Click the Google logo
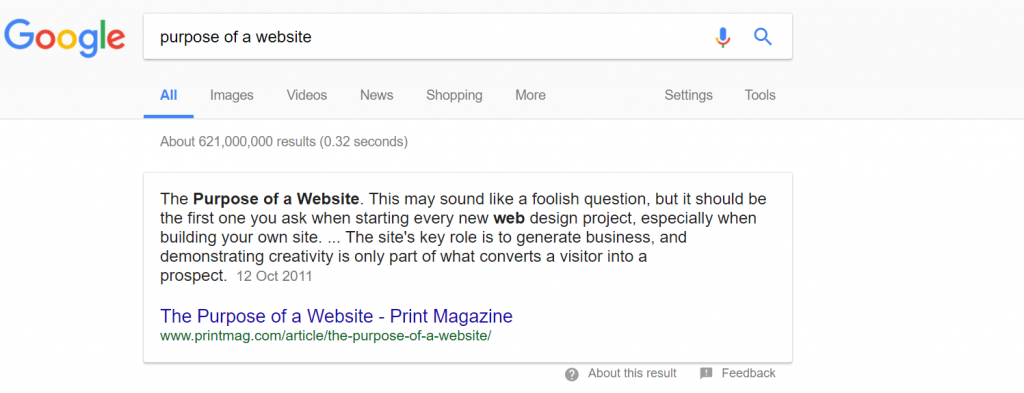 (65, 38)
